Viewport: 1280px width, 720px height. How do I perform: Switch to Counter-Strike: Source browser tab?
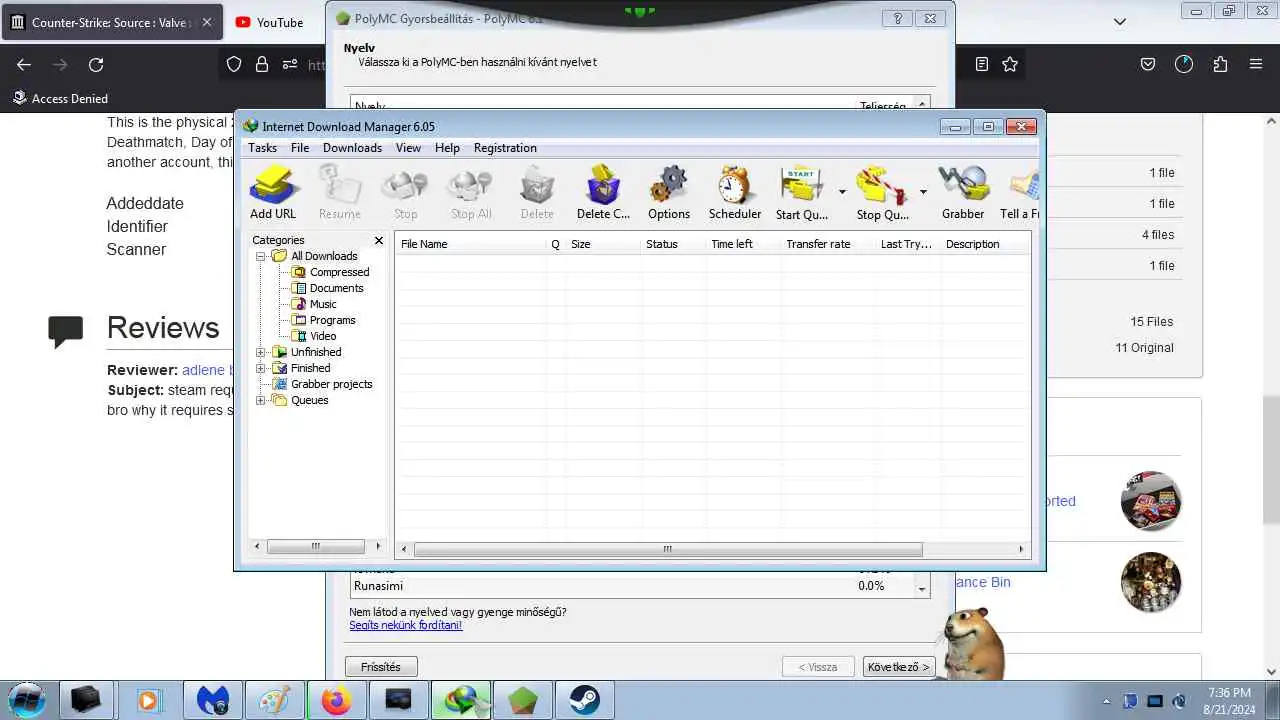[x=112, y=22]
